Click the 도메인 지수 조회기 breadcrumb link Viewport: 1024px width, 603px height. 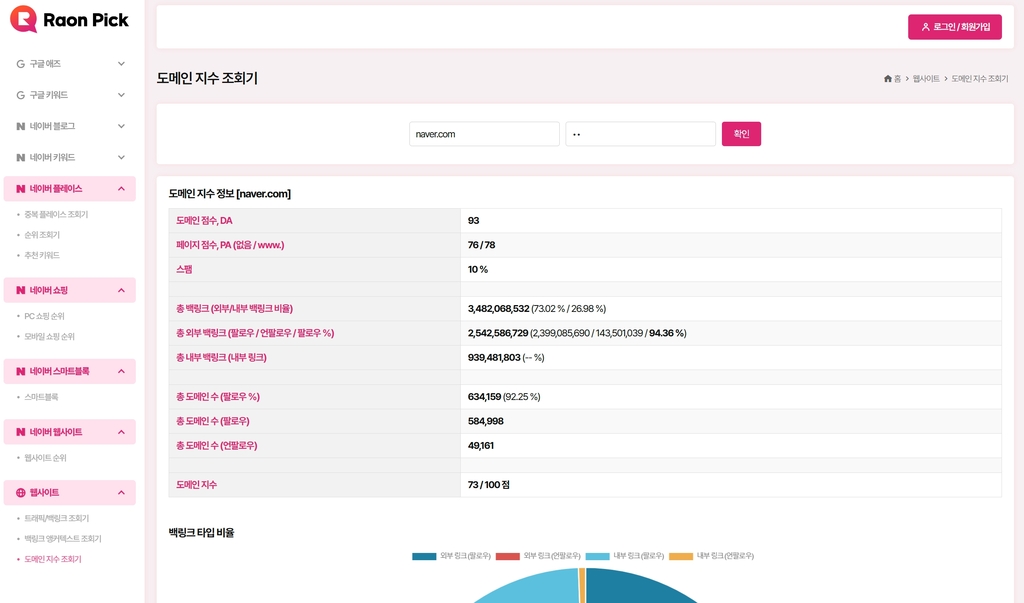click(980, 79)
